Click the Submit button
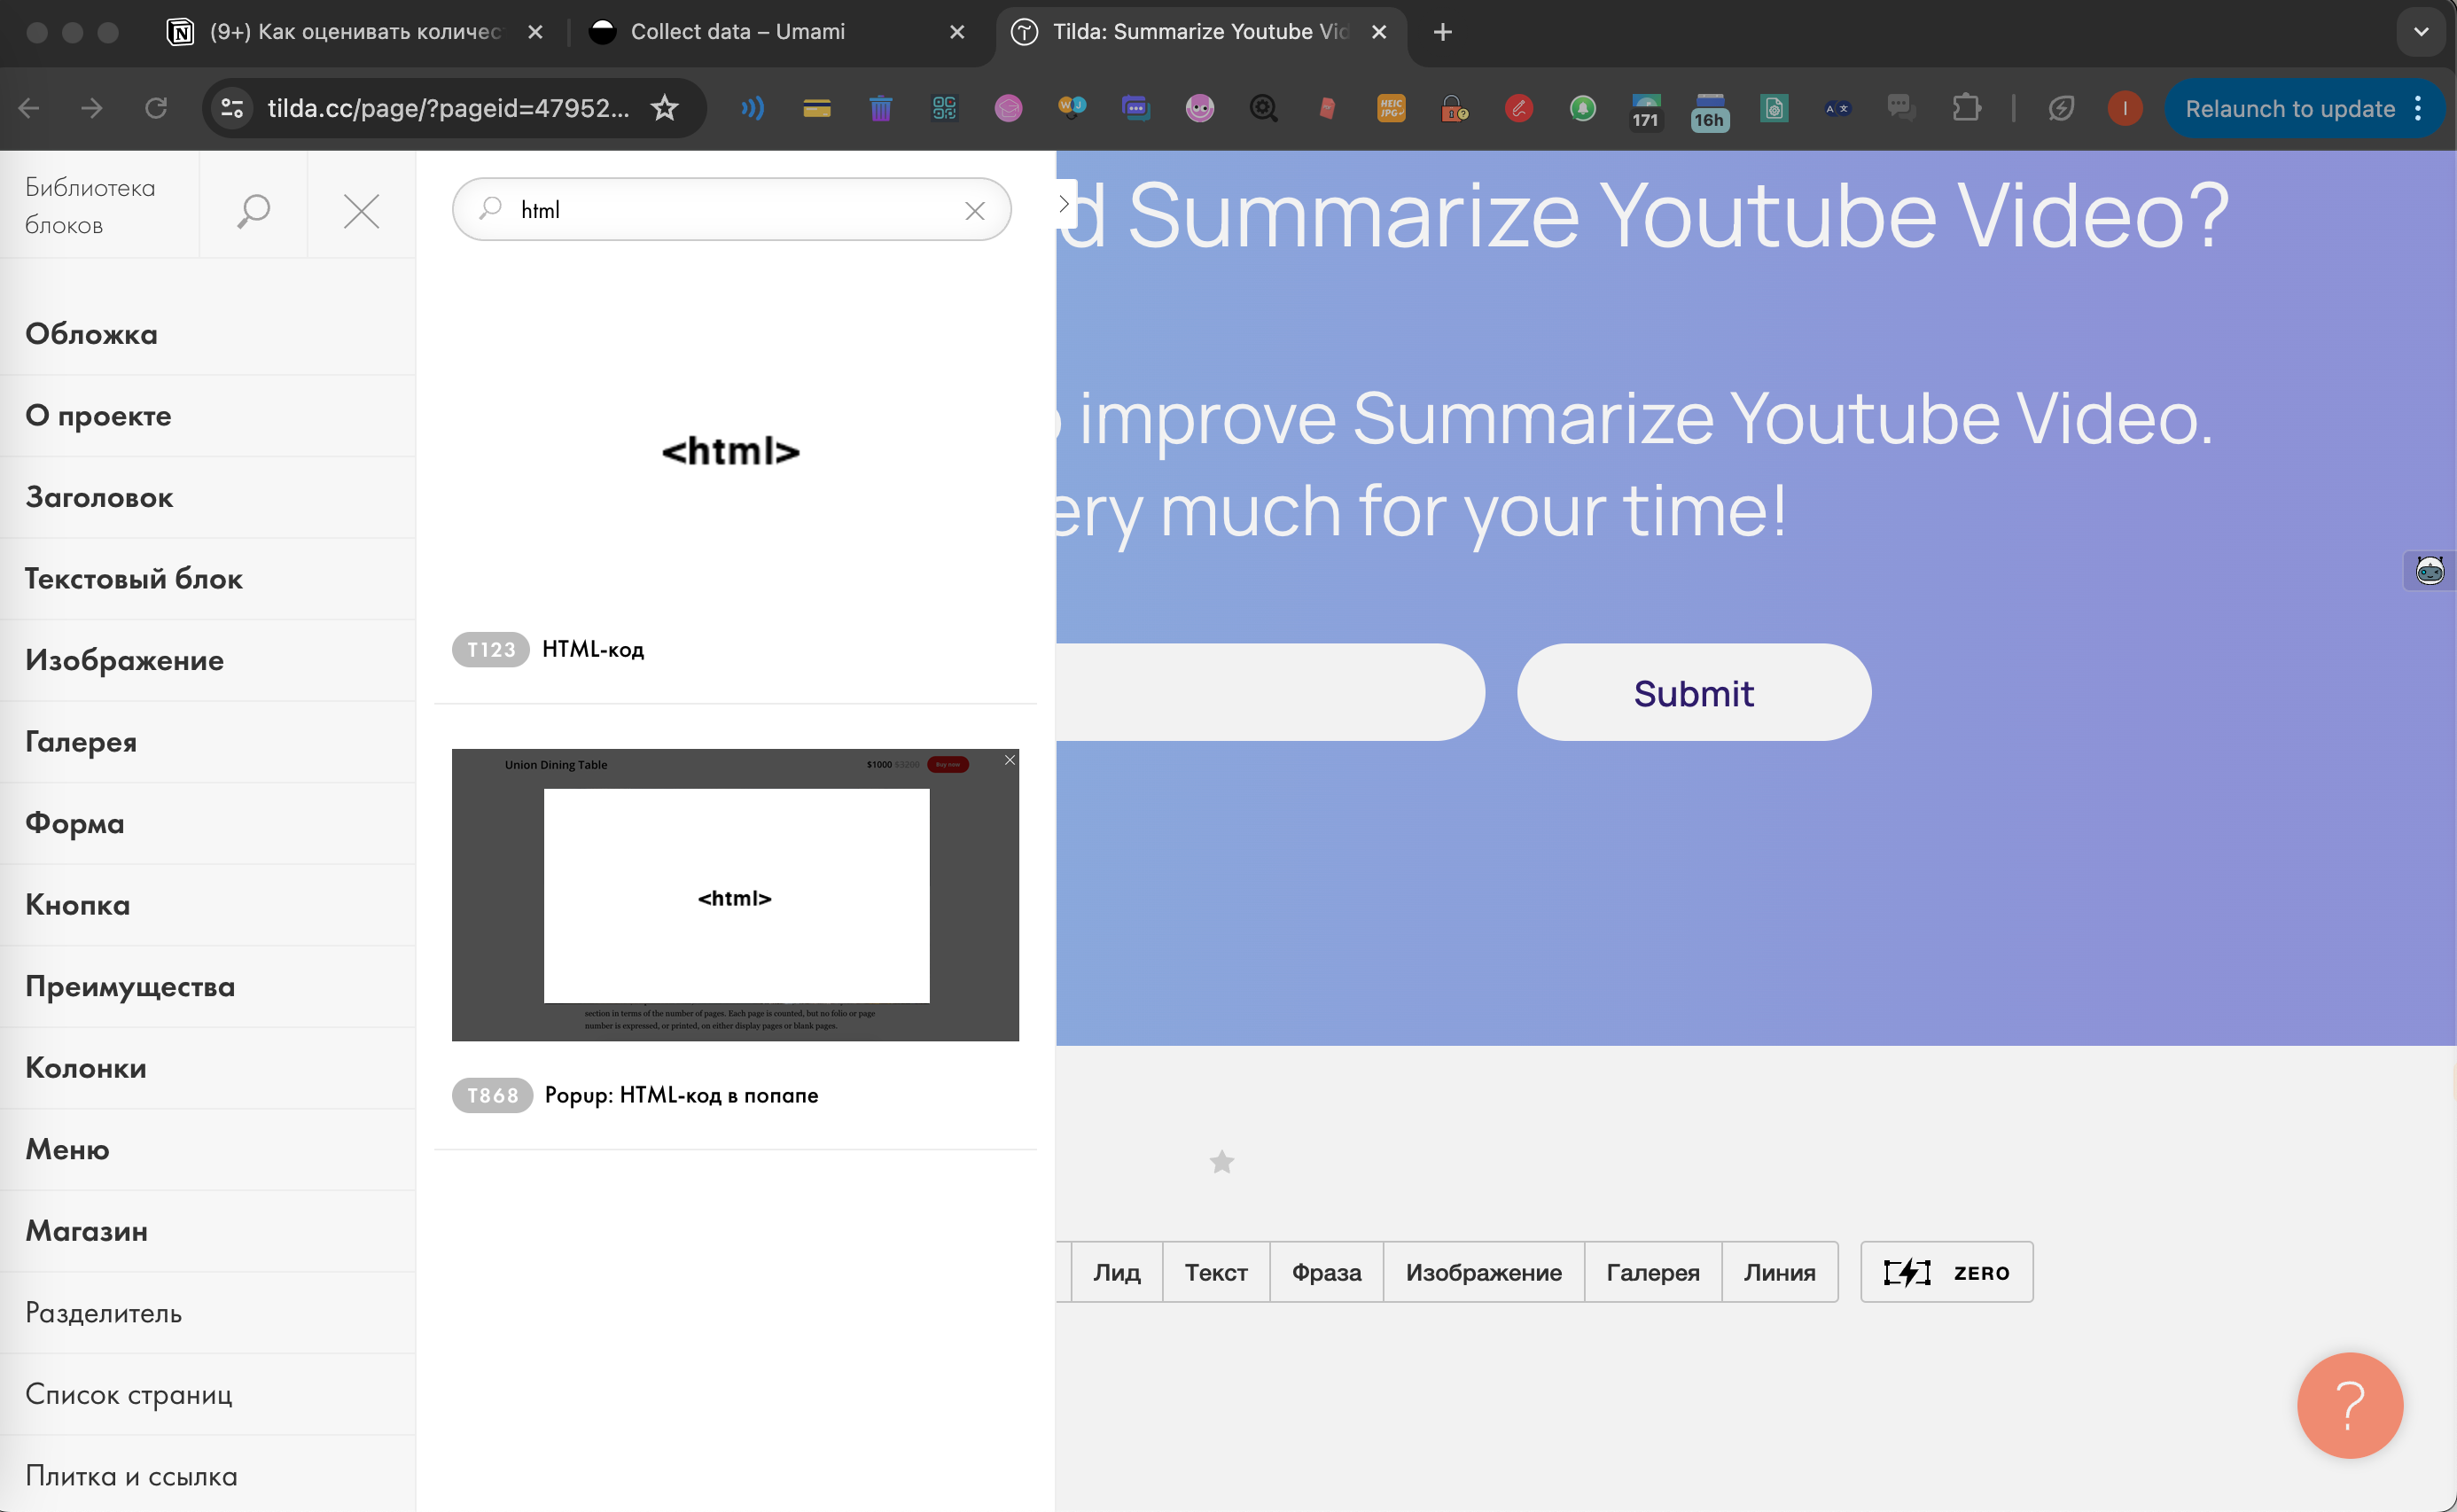The image size is (2457, 1512). point(1693,692)
